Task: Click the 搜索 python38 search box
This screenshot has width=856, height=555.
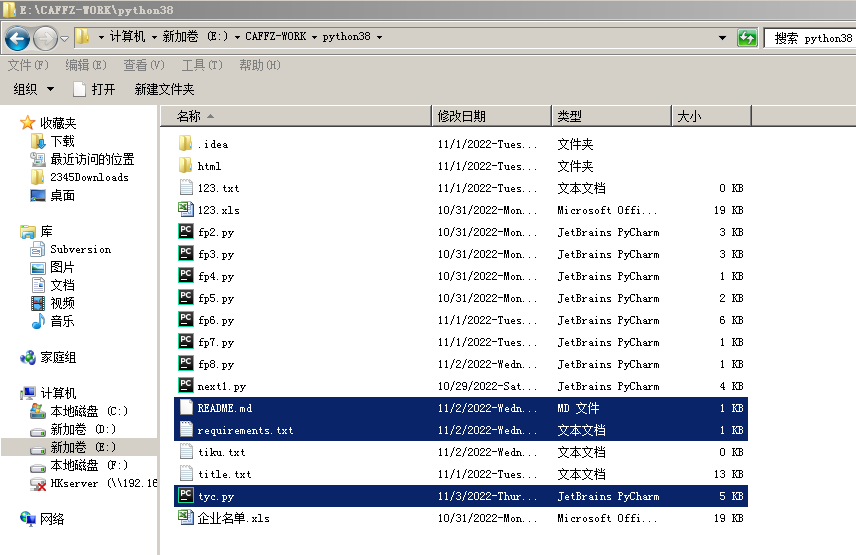Action: [x=812, y=38]
